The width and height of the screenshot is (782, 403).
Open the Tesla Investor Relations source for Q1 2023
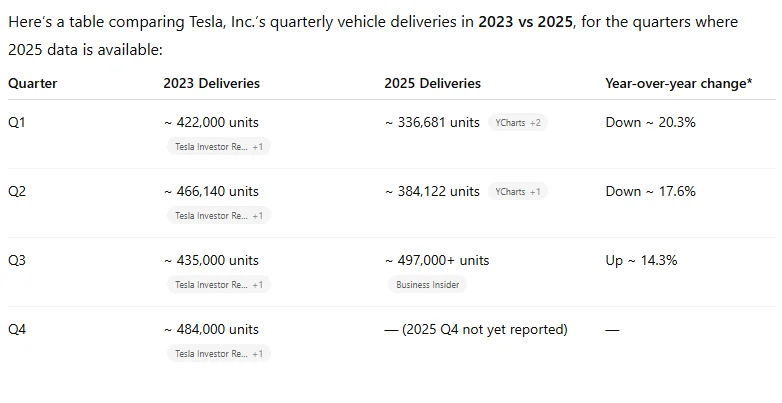[x=217, y=146]
